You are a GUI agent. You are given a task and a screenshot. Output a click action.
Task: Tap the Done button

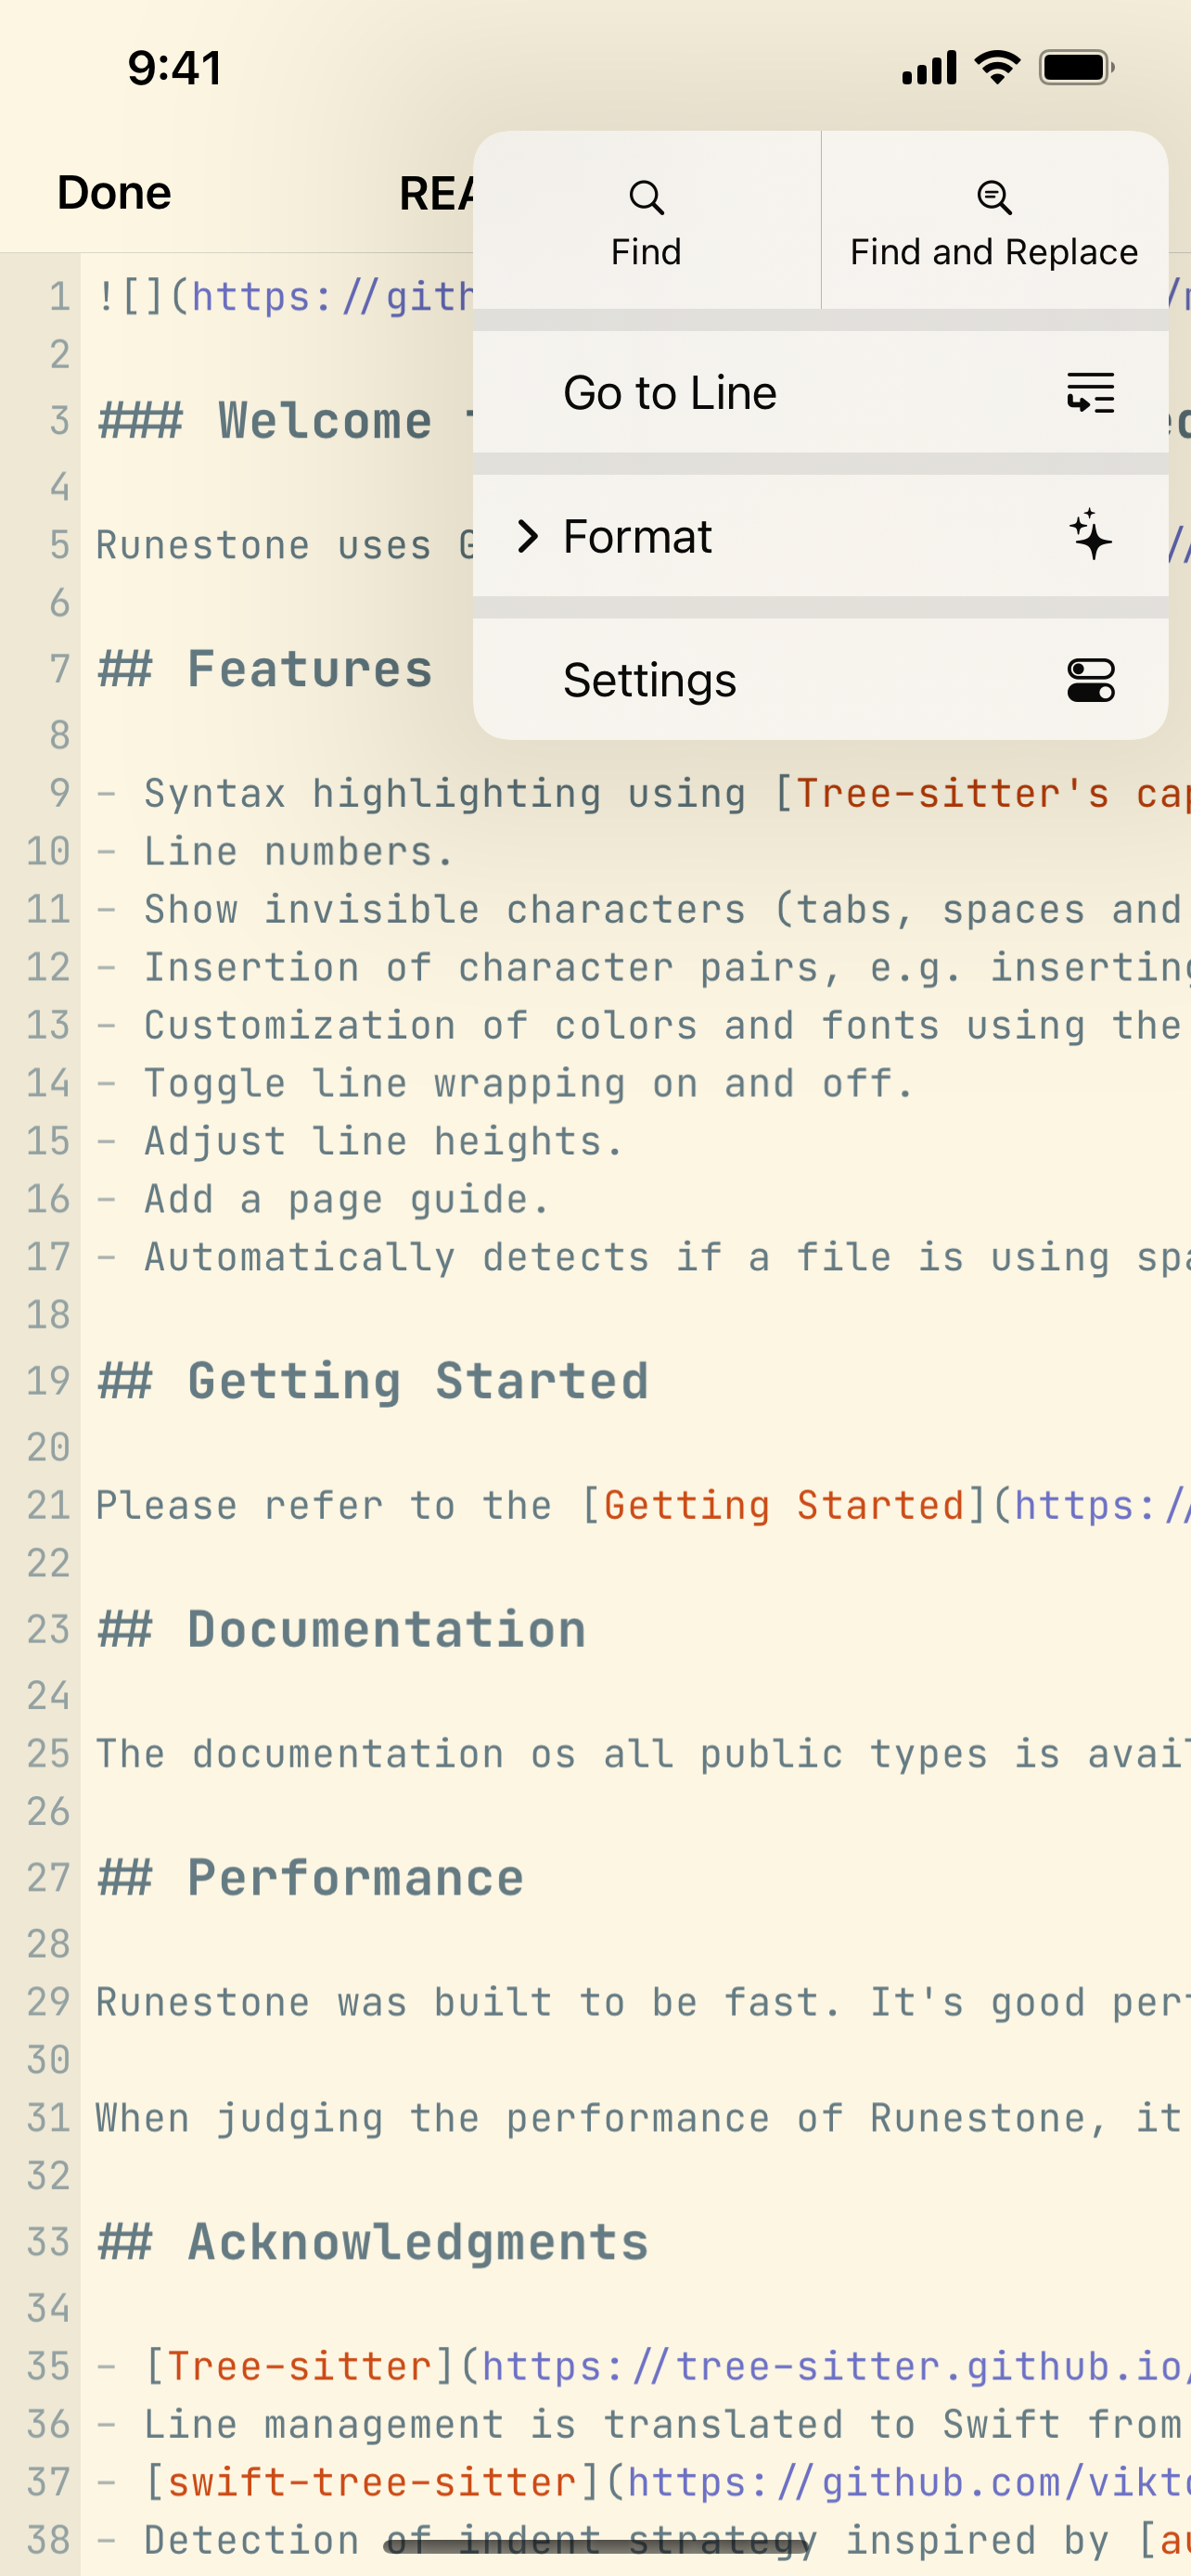[x=114, y=192]
